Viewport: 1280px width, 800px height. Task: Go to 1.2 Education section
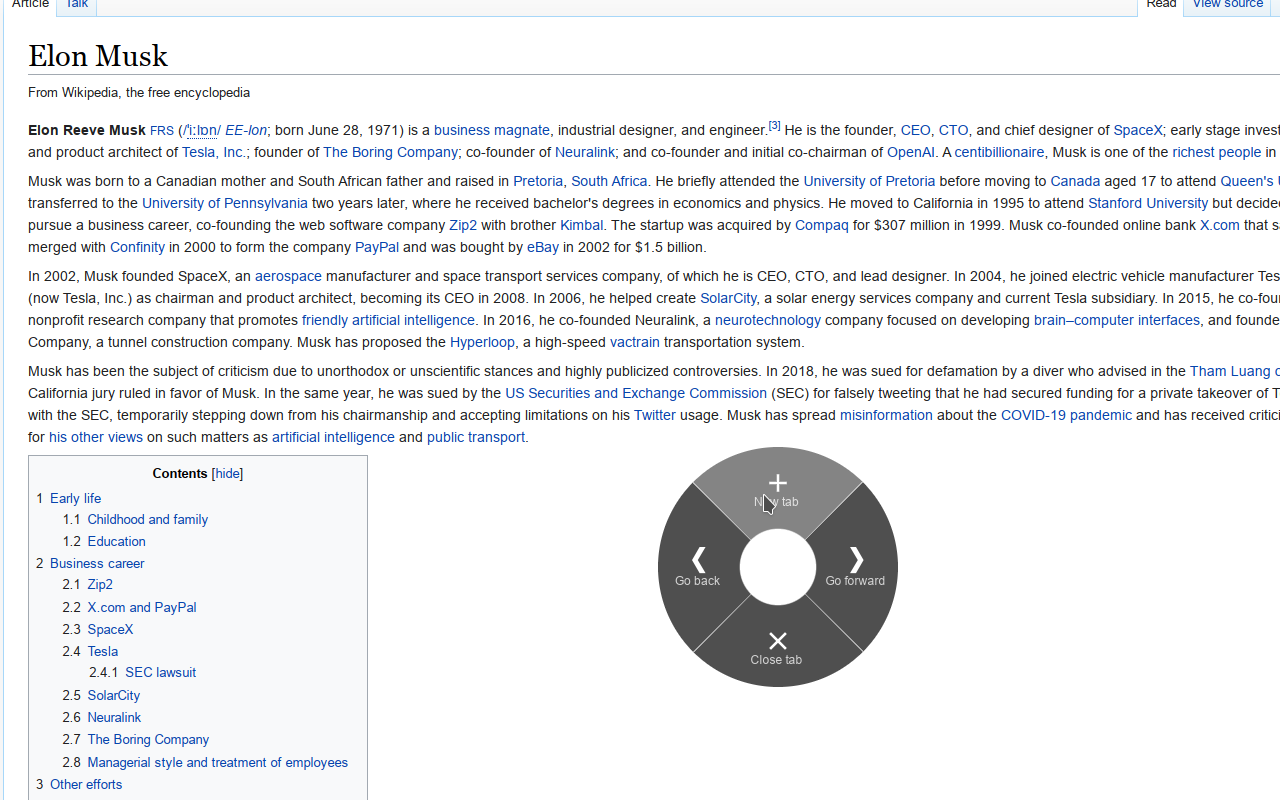pyautogui.click(x=104, y=541)
